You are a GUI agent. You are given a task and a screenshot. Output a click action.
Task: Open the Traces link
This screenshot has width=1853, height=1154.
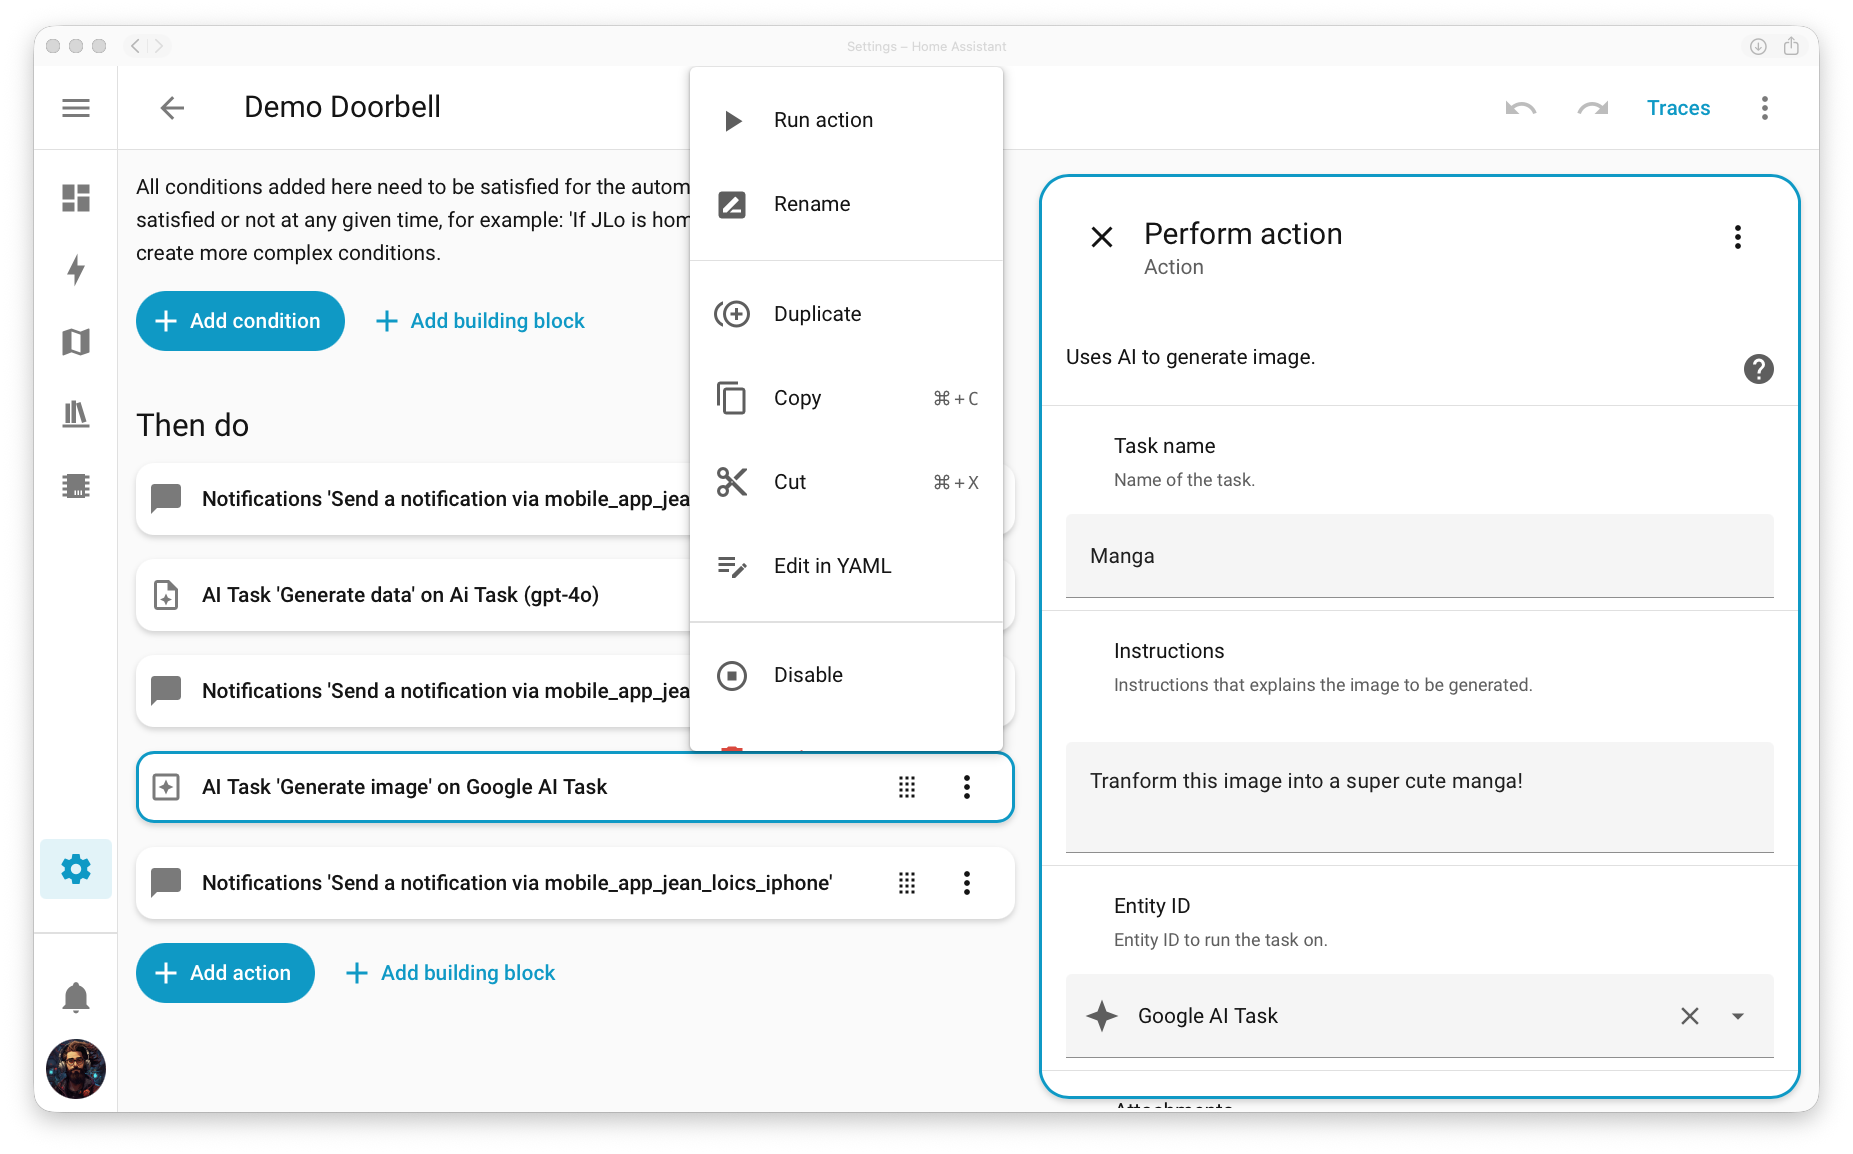tap(1678, 107)
